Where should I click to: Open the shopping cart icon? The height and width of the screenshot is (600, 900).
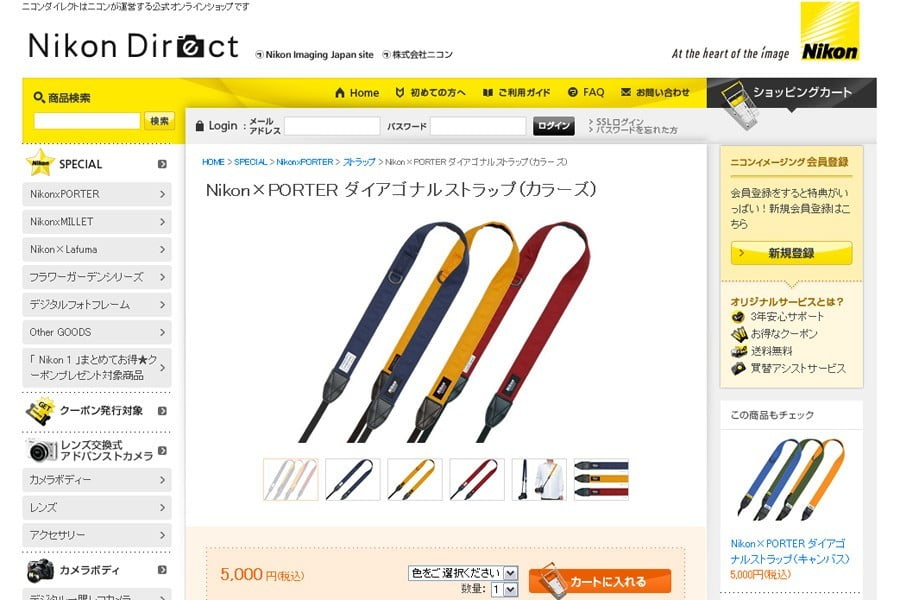tap(740, 104)
